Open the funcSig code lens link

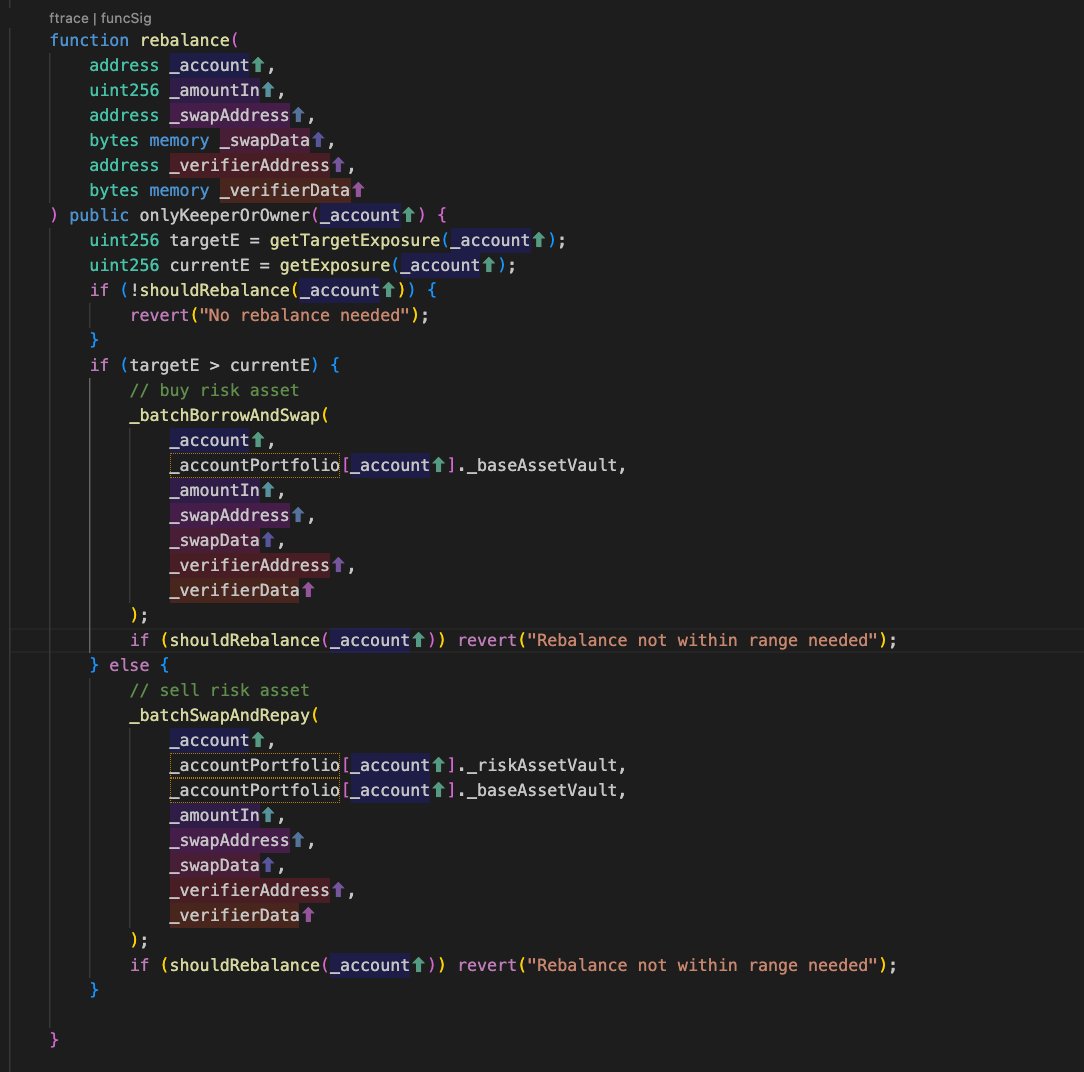[126, 18]
